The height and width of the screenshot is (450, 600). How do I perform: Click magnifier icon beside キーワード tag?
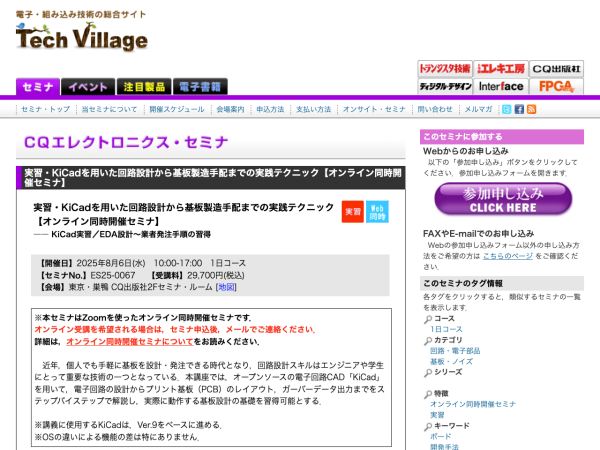428,426
